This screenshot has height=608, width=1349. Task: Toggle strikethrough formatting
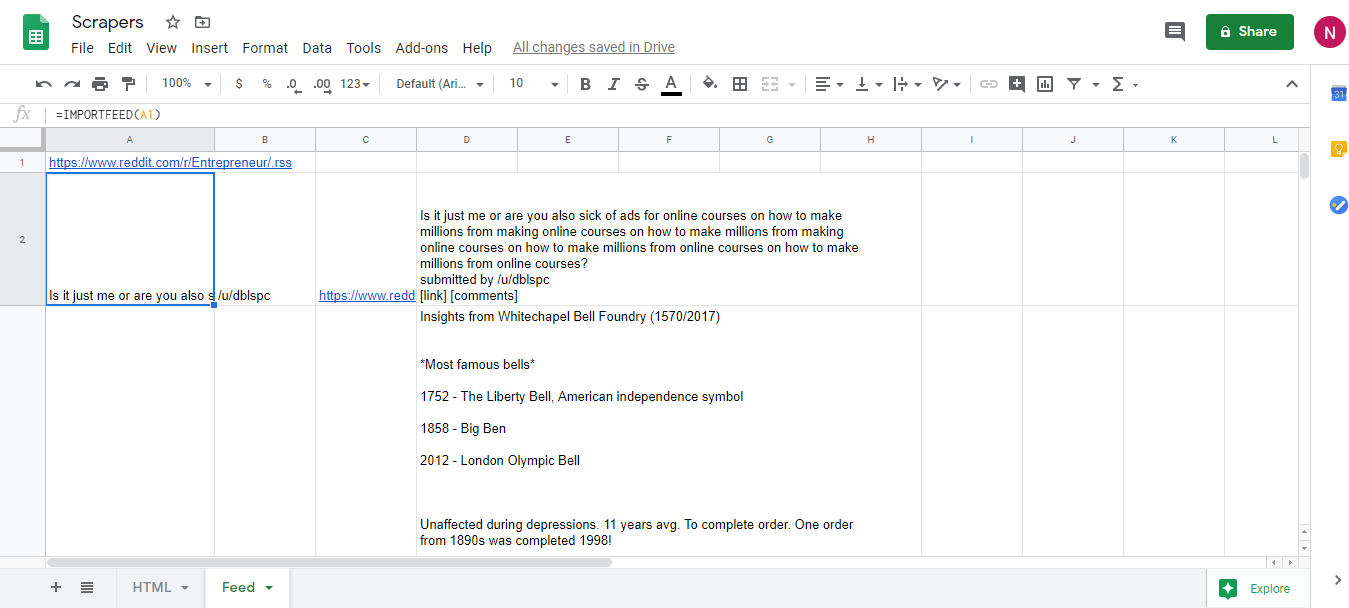(x=642, y=84)
